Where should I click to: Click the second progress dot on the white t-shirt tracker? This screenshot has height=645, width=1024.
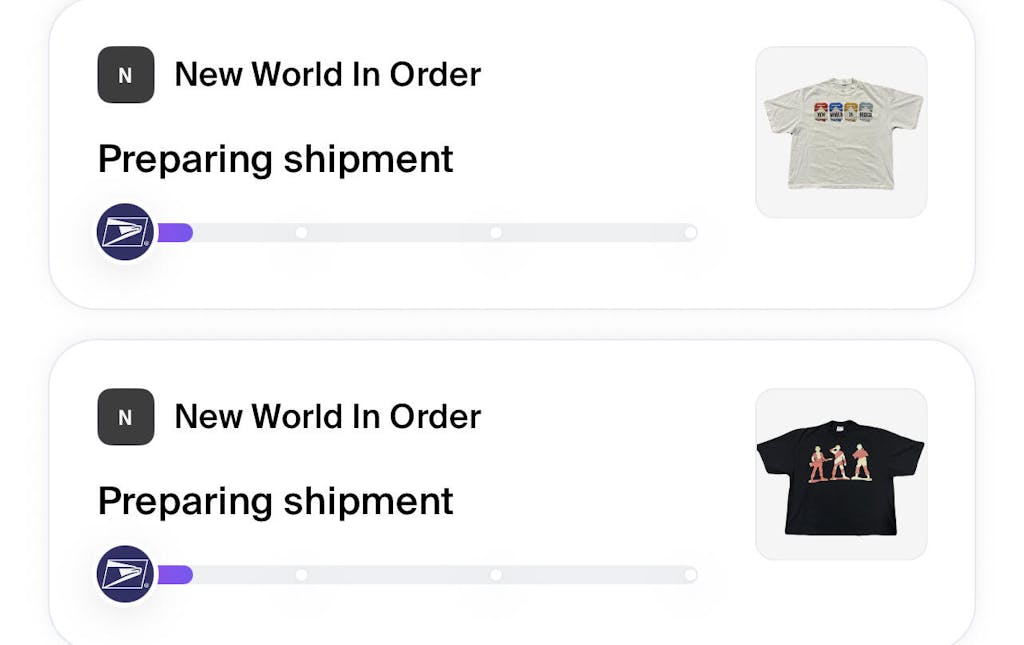pos(301,232)
